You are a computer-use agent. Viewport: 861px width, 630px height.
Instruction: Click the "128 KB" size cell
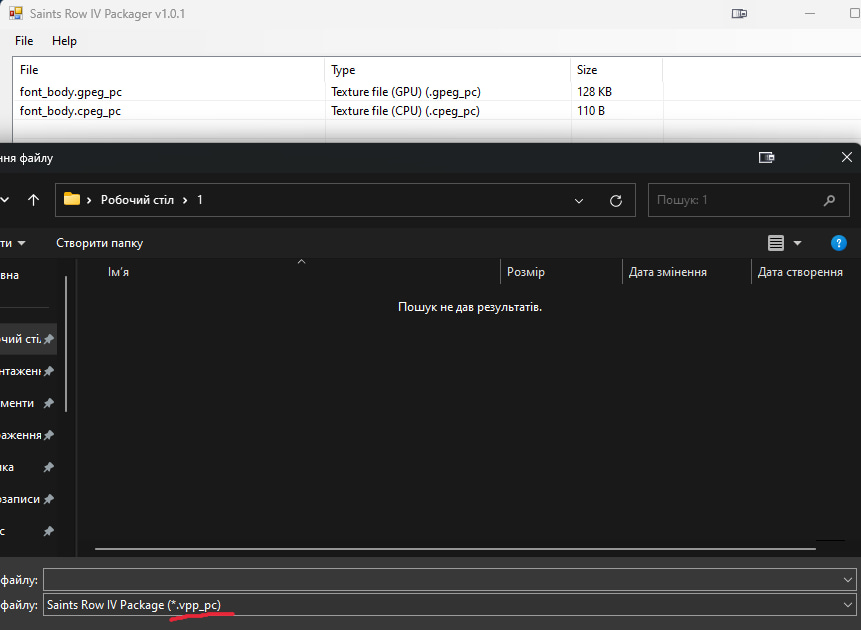pyautogui.click(x=594, y=92)
